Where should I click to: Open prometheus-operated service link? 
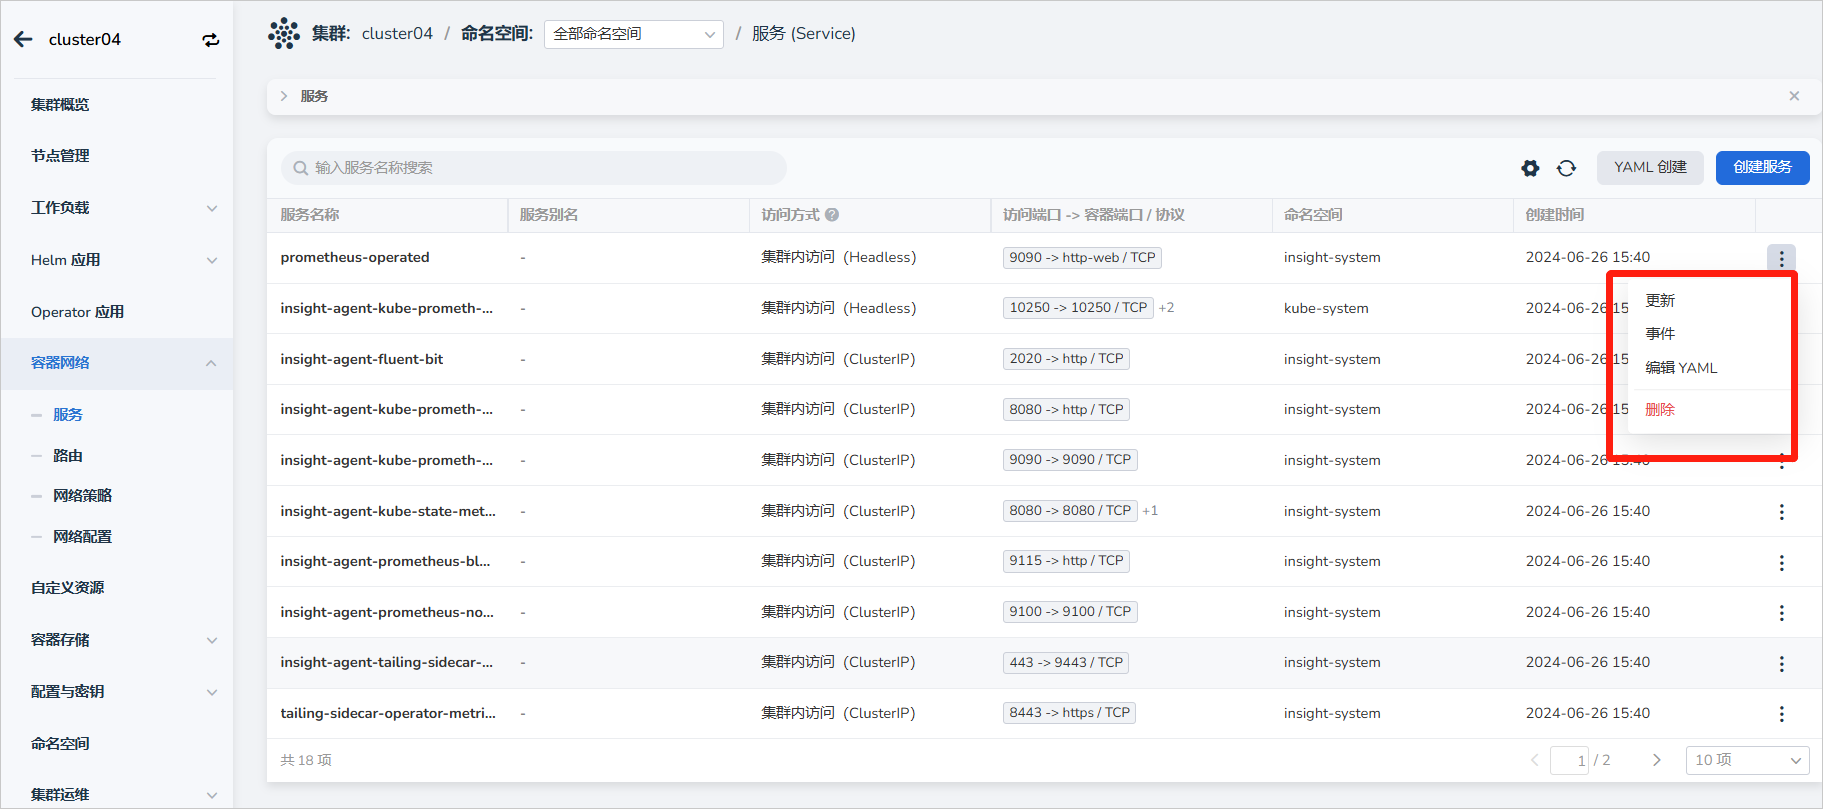click(355, 258)
